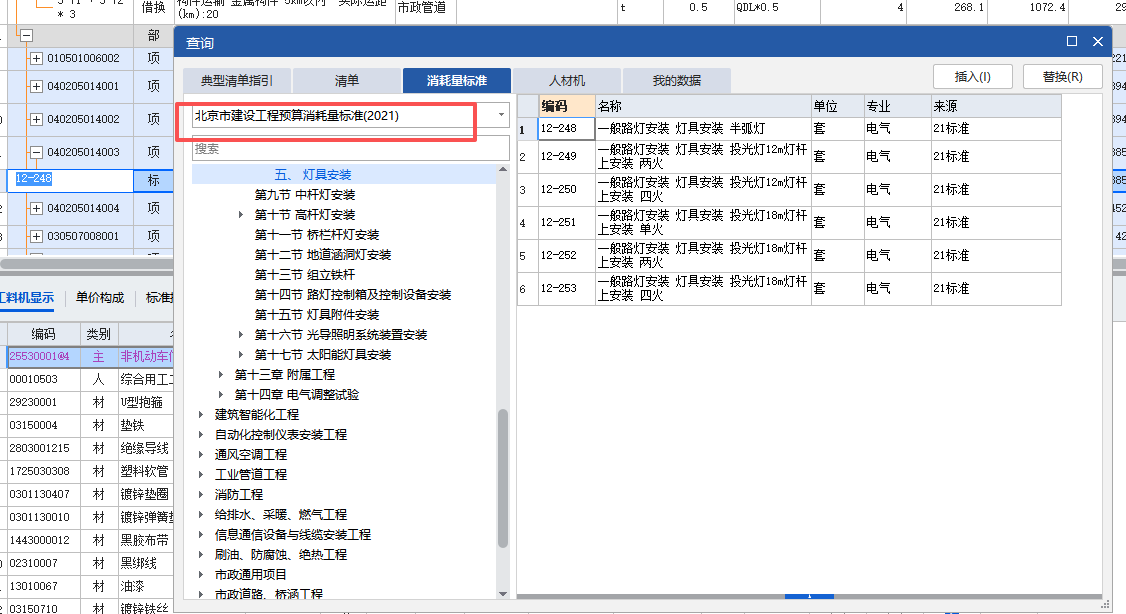Collapse the top row using its minus icon
Screen dimensions: 1126x614
pos(26,35)
